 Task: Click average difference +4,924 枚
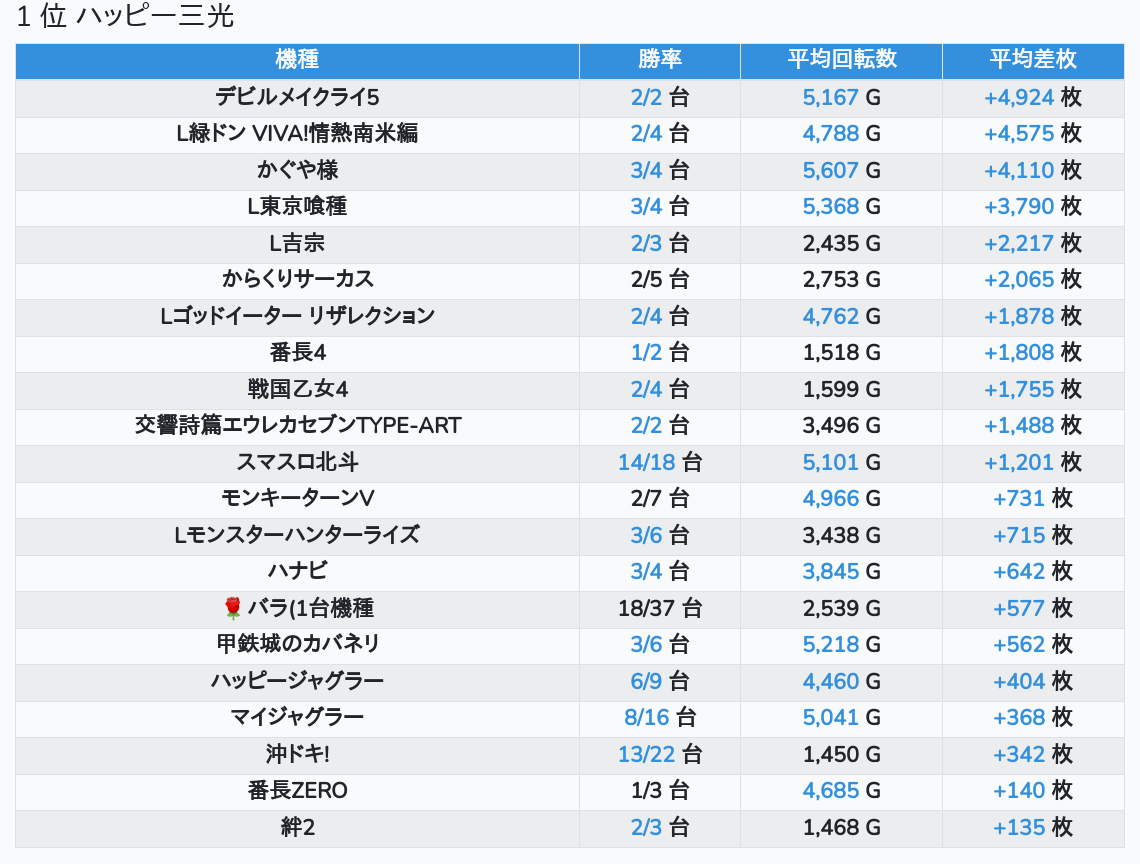tap(1032, 97)
